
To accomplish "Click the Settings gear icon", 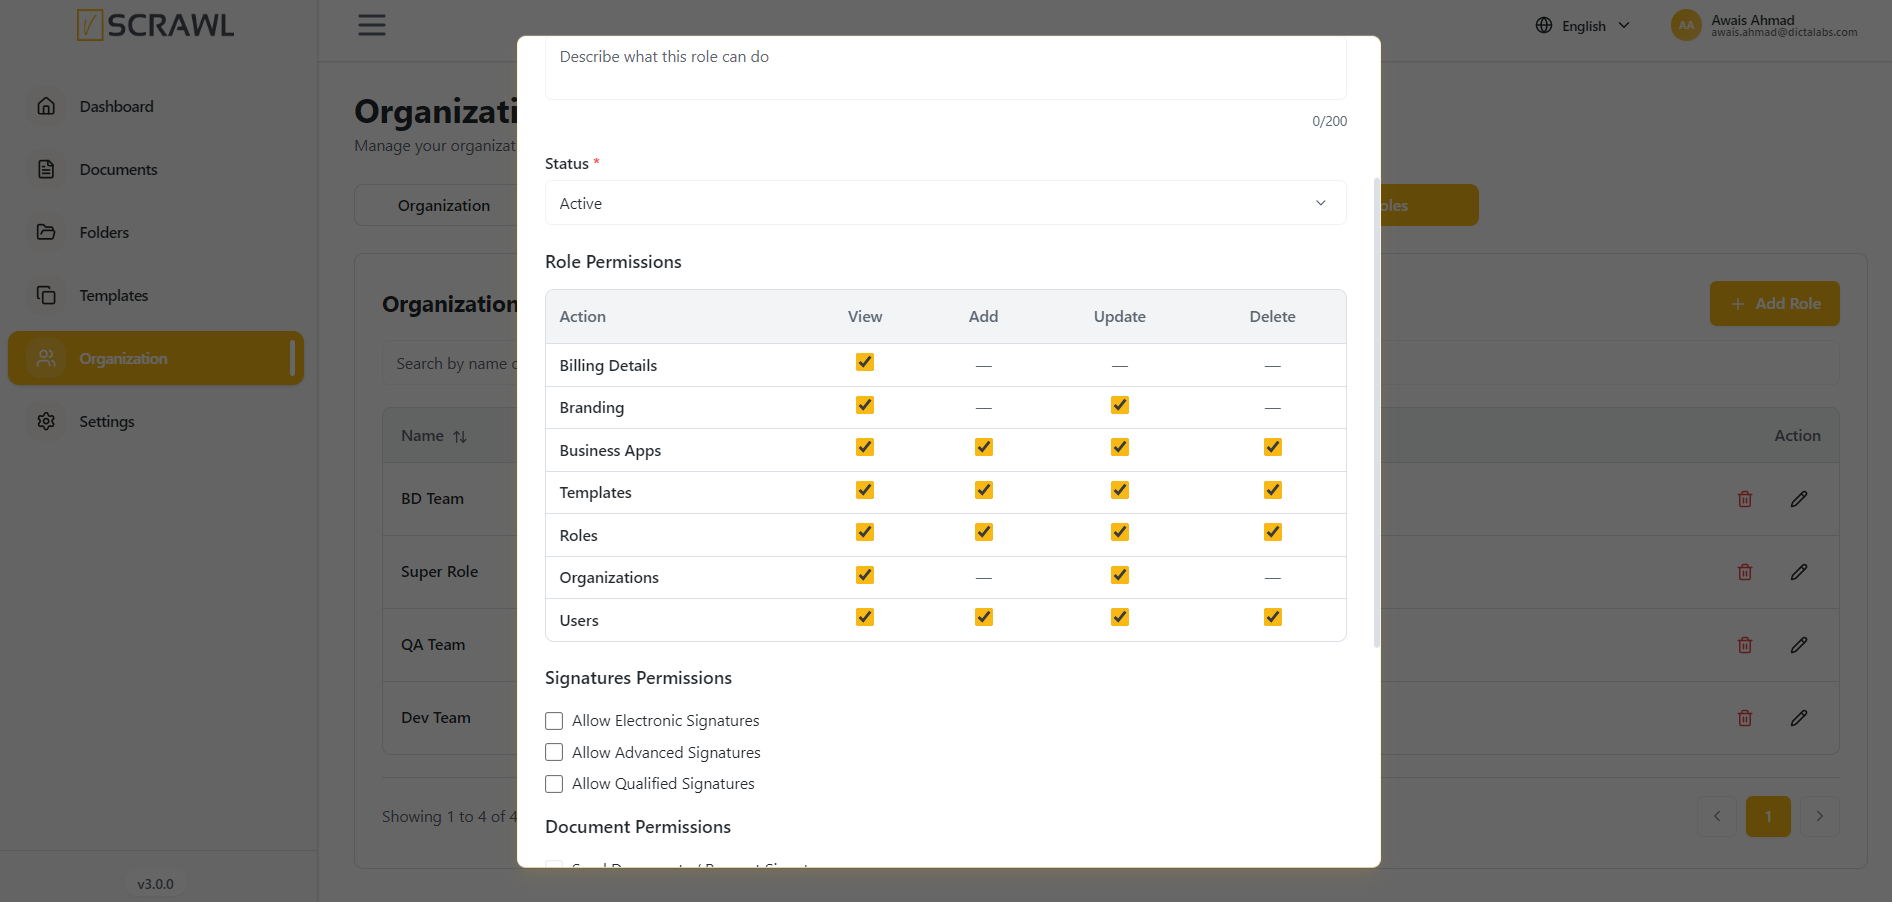I will click(x=46, y=421).
